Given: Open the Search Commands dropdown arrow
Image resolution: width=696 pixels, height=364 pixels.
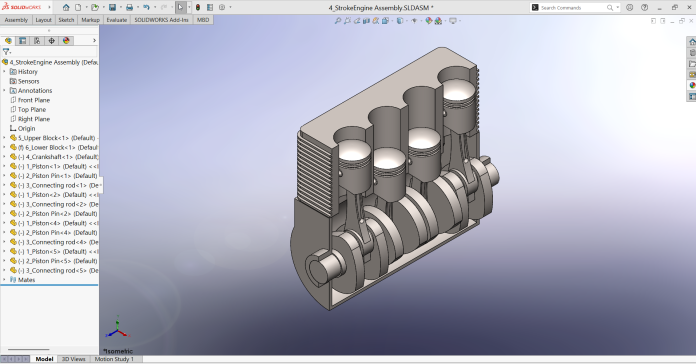Looking at the screenshot, I should (x=617, y=8).
